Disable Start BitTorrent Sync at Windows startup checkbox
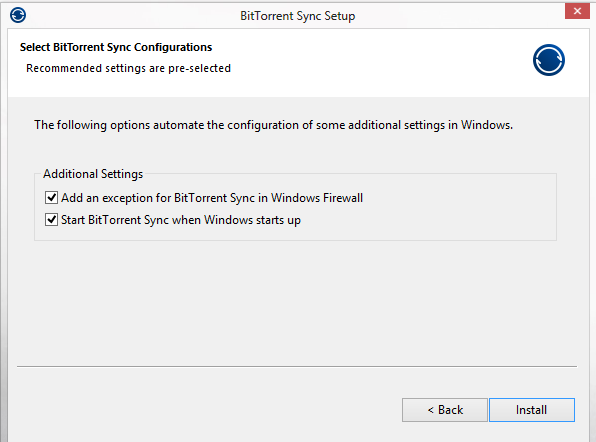Screen dimensions: 596x442 [x=51, y=220]
